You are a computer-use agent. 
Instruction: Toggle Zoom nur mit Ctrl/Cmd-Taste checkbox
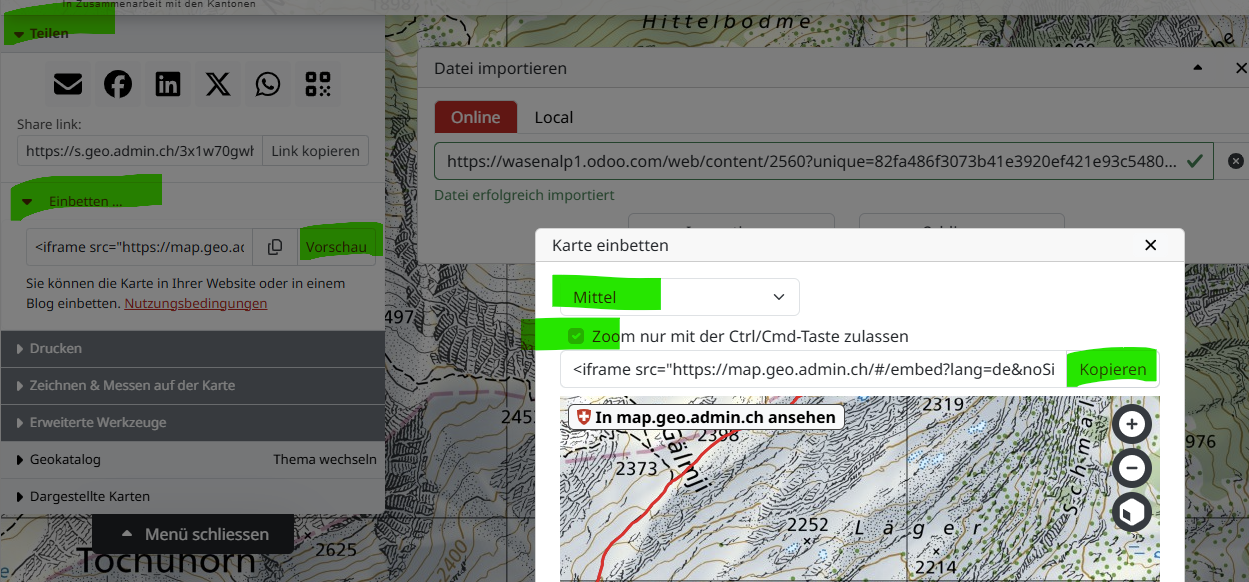pos(576,336)
